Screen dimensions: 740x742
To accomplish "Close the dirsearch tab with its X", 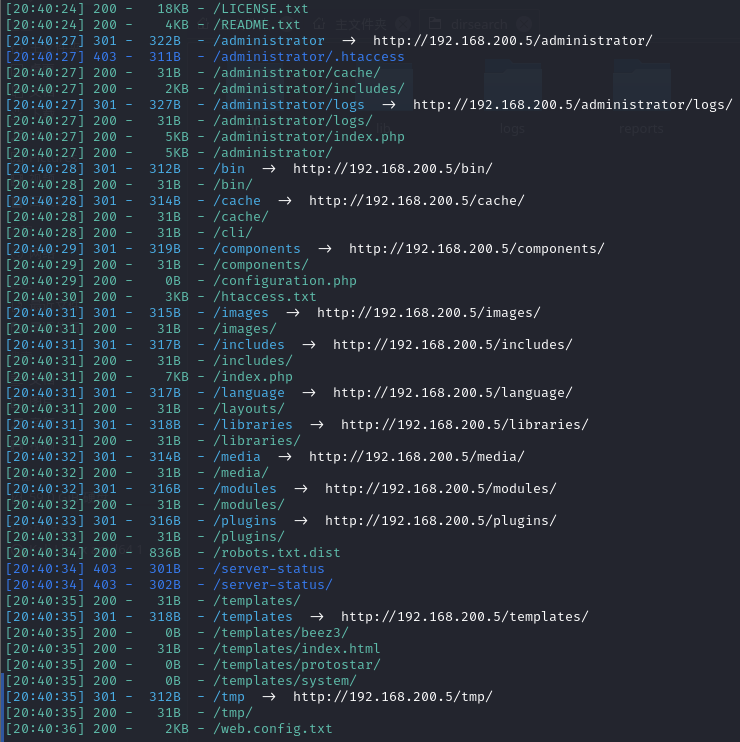I will (x=524, y=24).
